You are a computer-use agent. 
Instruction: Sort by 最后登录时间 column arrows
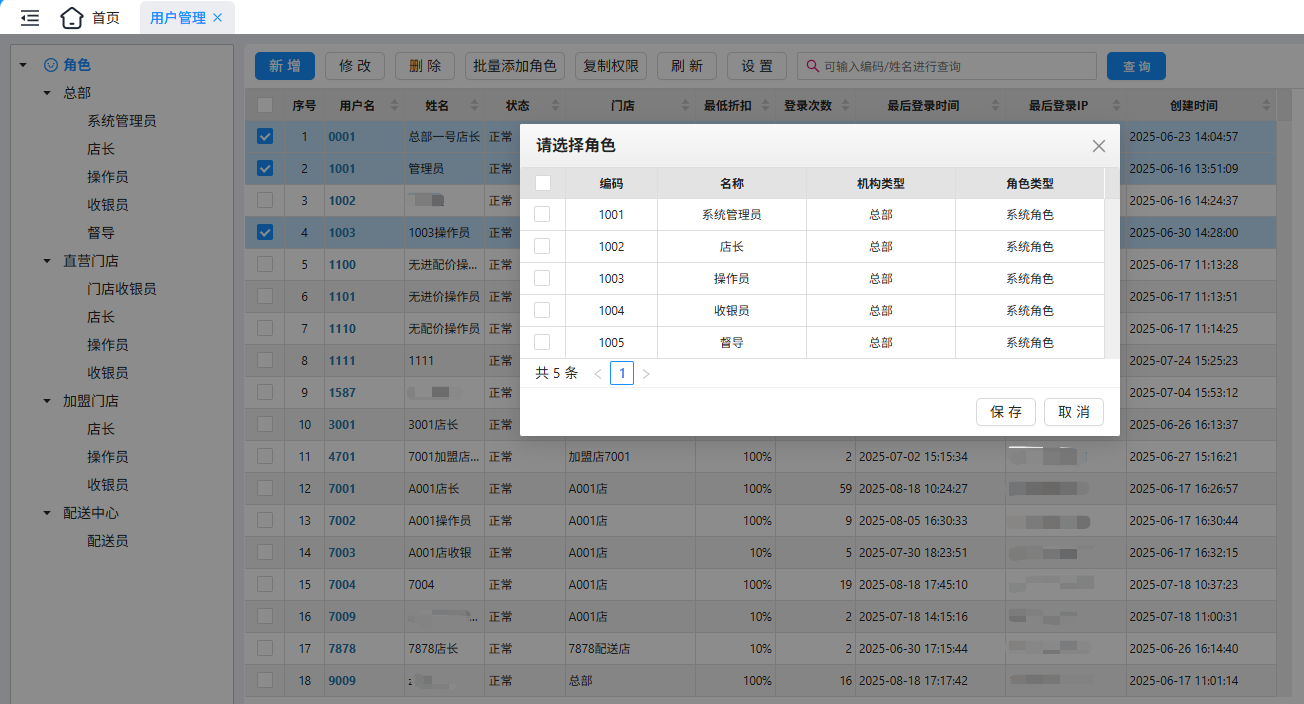tap(994, 105)
